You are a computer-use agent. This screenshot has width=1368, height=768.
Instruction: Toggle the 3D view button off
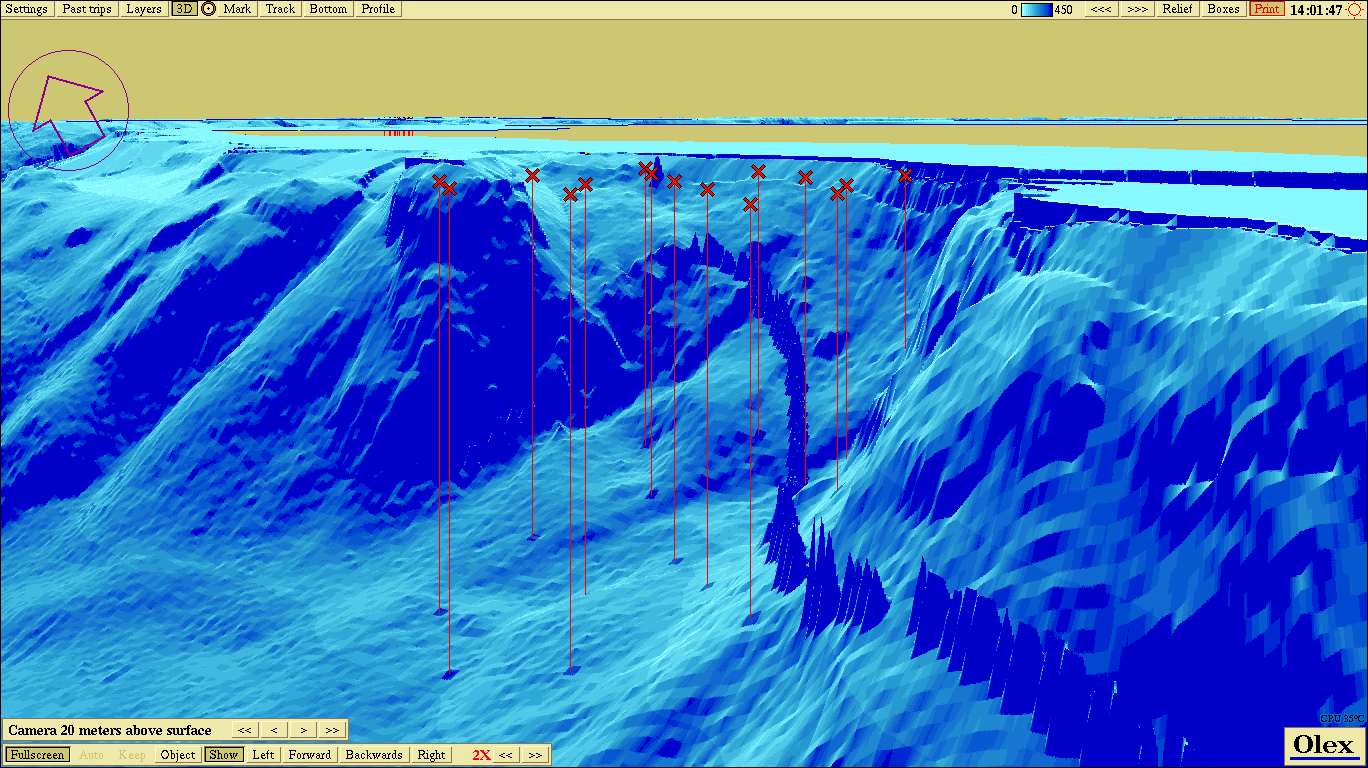[x=184, y=9]
